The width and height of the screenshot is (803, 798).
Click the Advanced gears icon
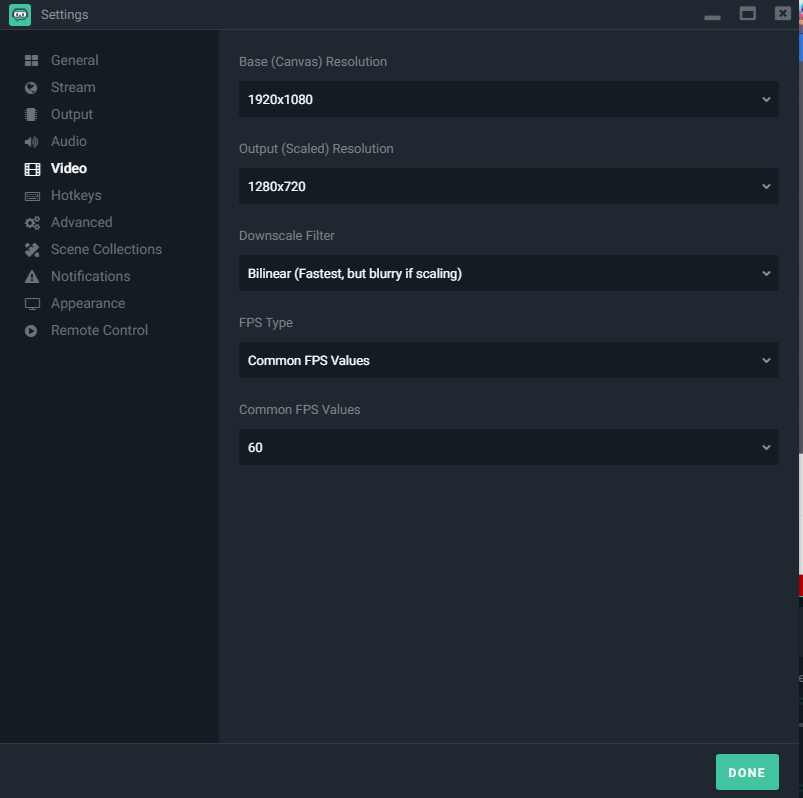click(32, 223)
